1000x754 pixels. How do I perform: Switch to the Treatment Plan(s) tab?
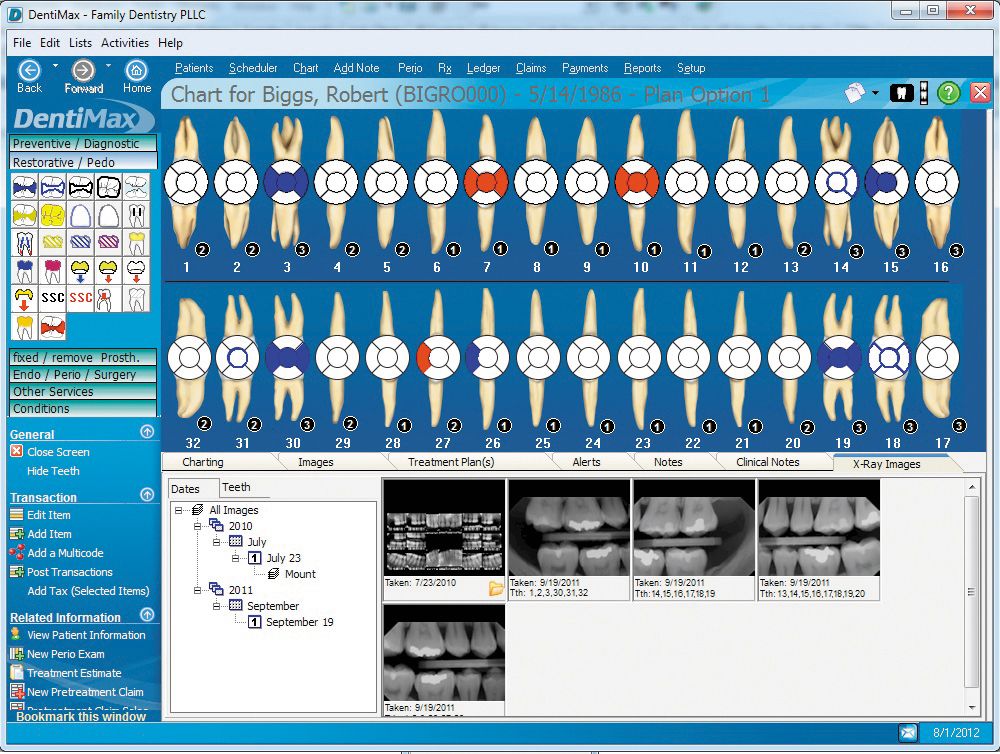pos(450,462)
